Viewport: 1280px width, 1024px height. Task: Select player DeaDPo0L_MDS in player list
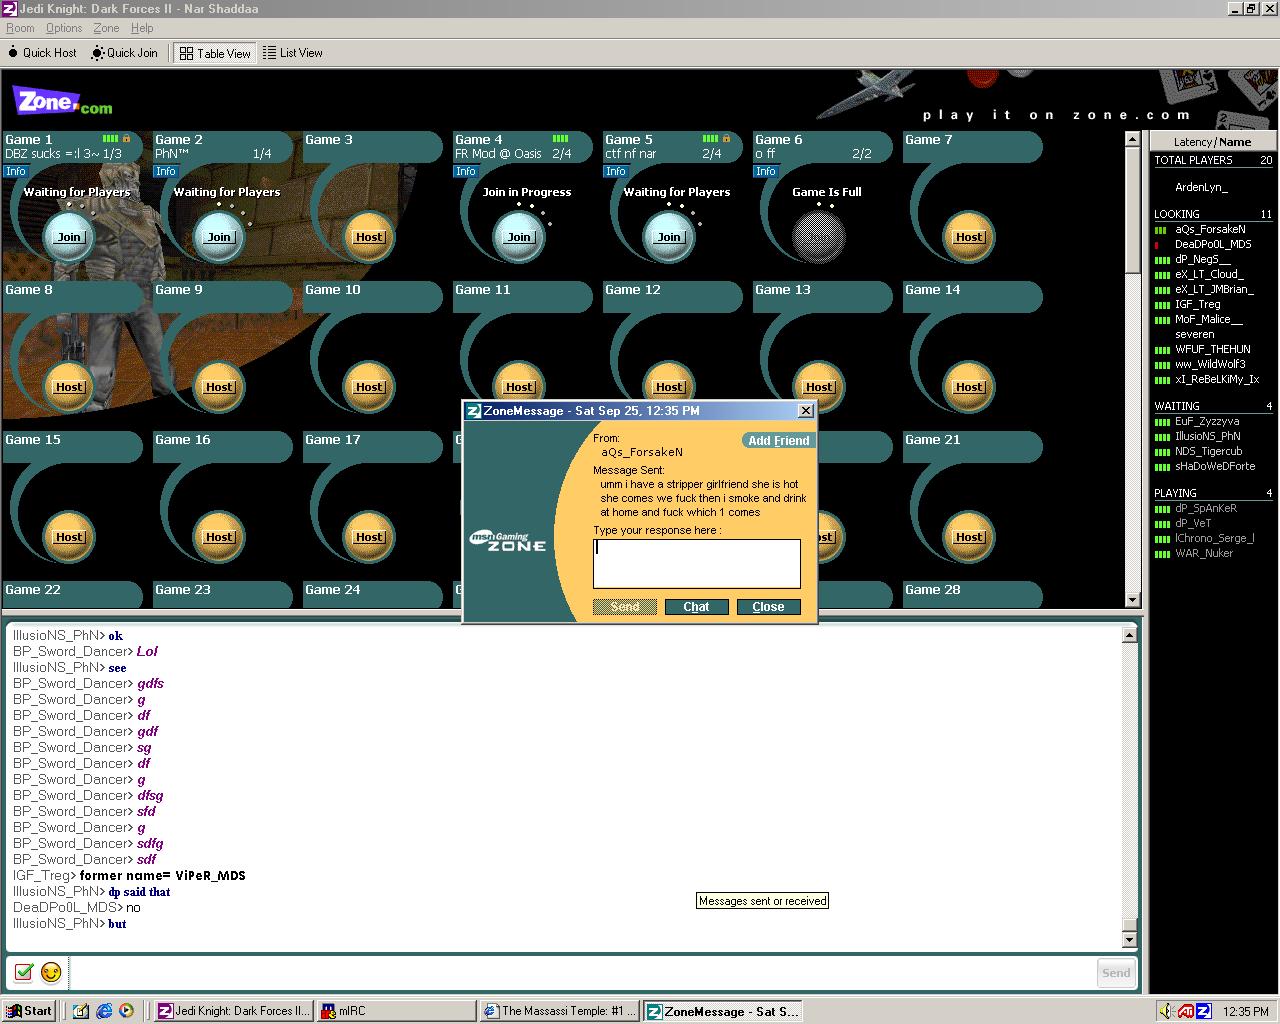point(1213,244)
